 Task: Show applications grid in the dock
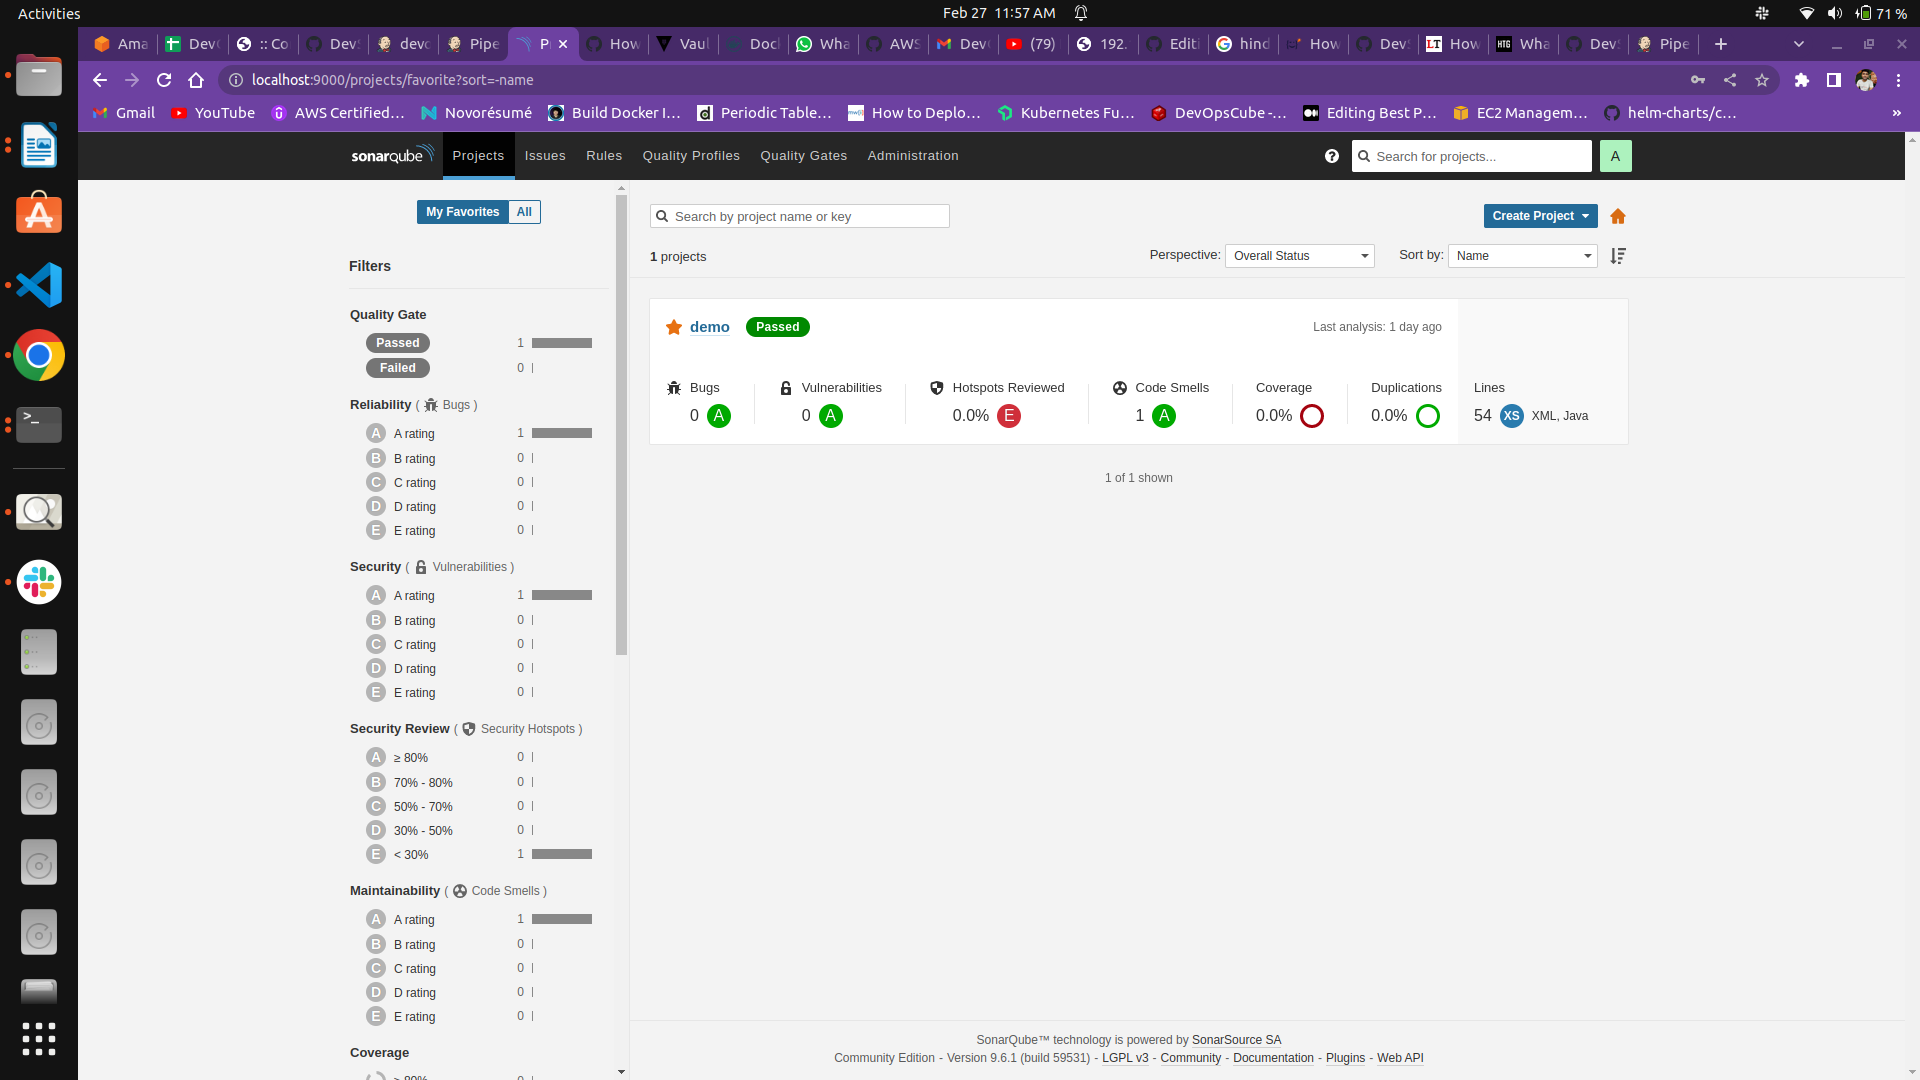pyautogui.click(x=39, y=1039)
